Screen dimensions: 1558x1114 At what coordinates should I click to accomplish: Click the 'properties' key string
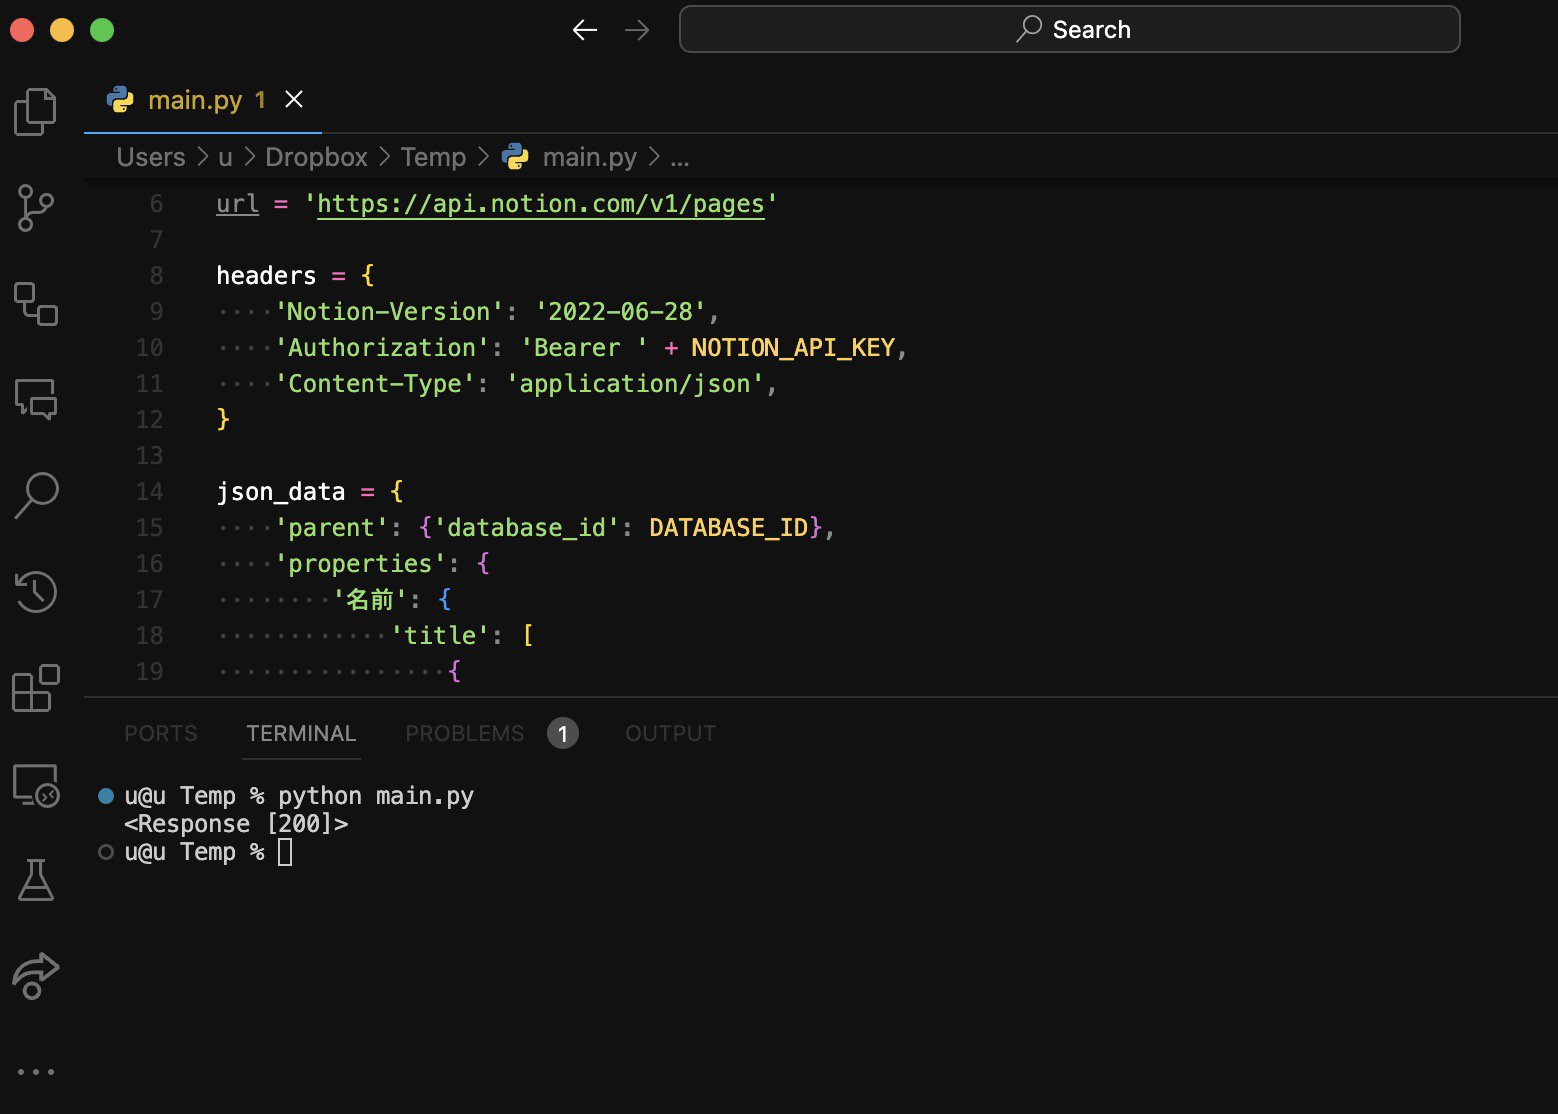point(360,563)
